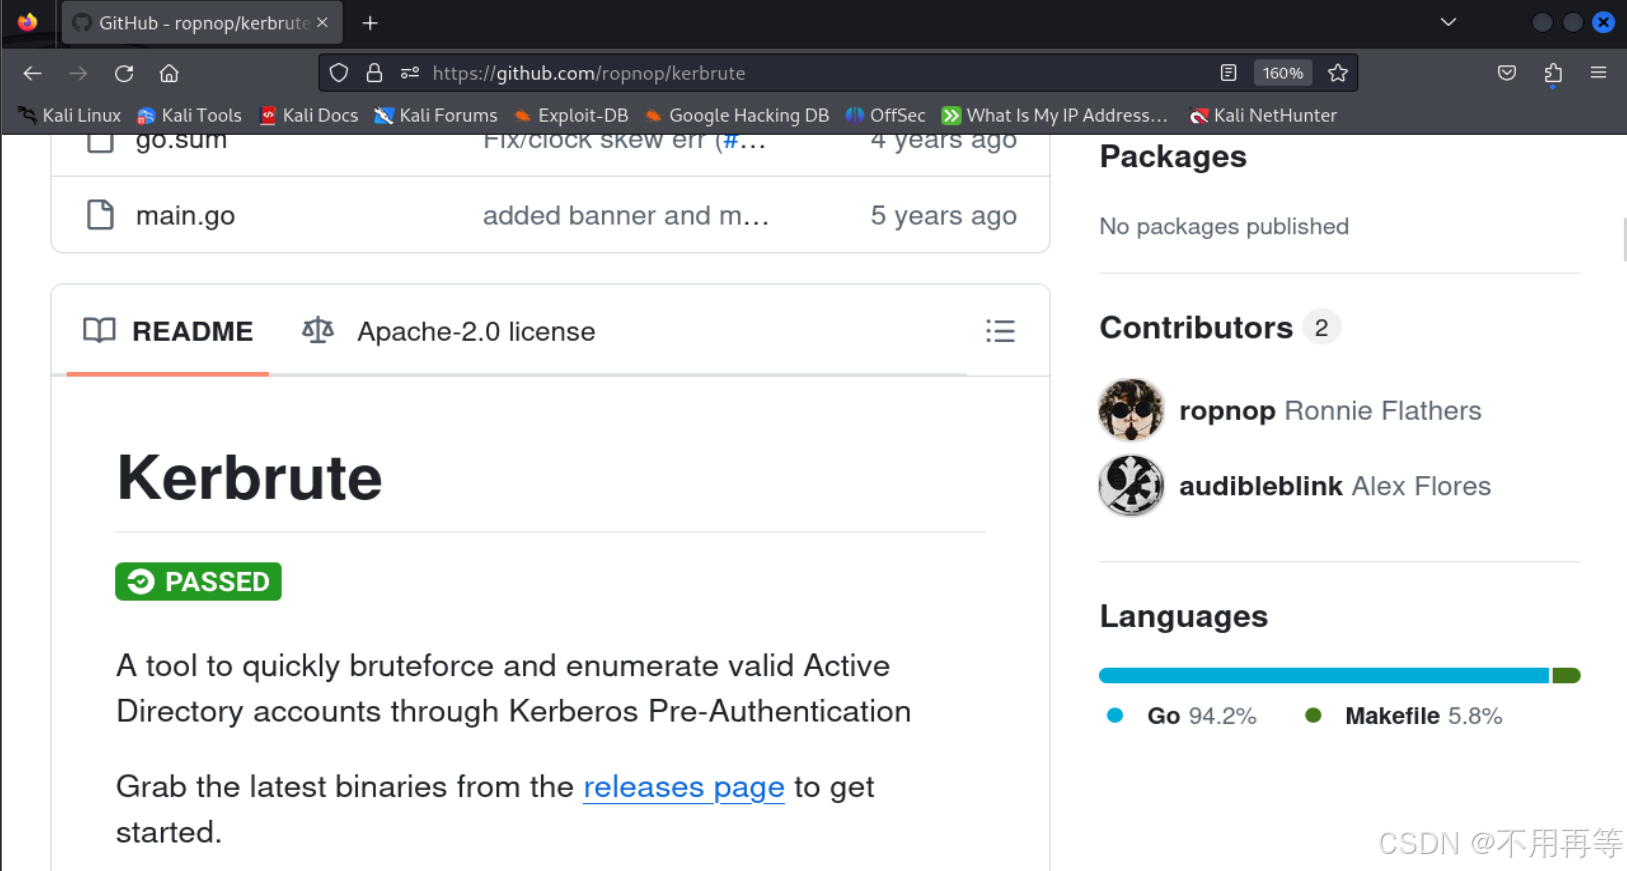The height and width of the screenshot is (871, 1627).
Task: Click the README outline list icon
Action: click(x=1000, y=331)
